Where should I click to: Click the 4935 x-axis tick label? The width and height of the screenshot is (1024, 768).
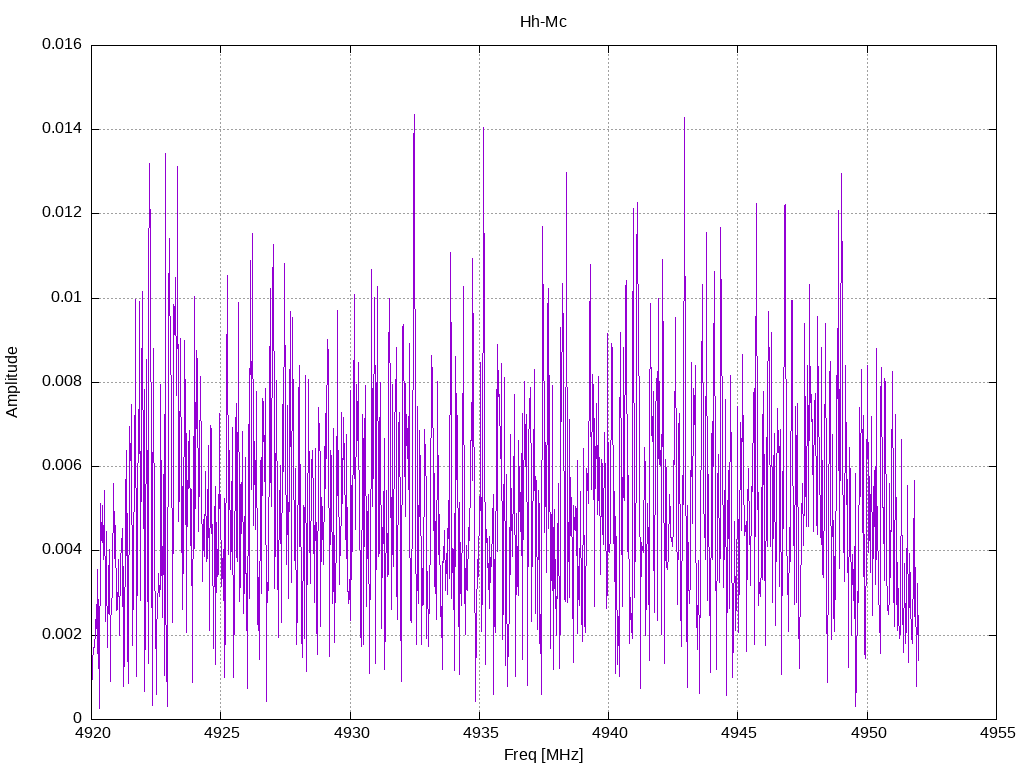480,733
